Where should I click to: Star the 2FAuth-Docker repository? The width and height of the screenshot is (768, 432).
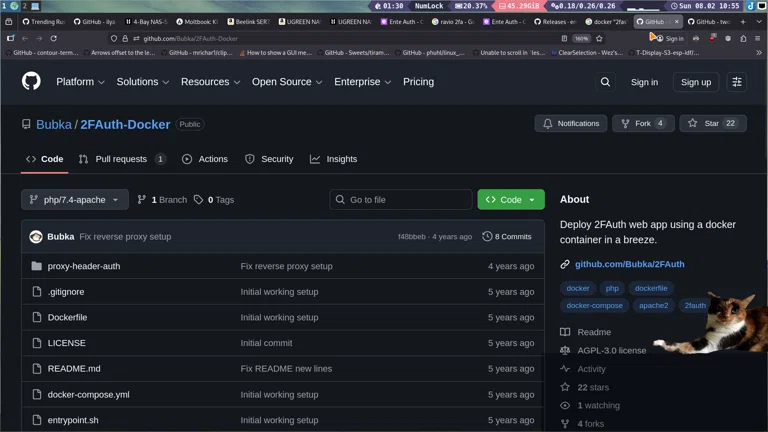712,123
